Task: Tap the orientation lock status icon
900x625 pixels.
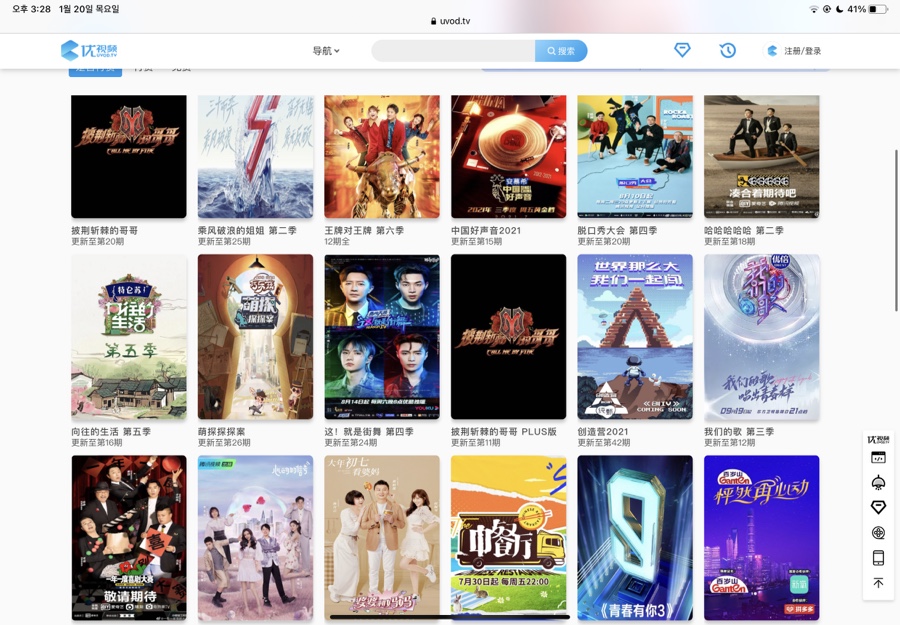Action: (827, 9)
